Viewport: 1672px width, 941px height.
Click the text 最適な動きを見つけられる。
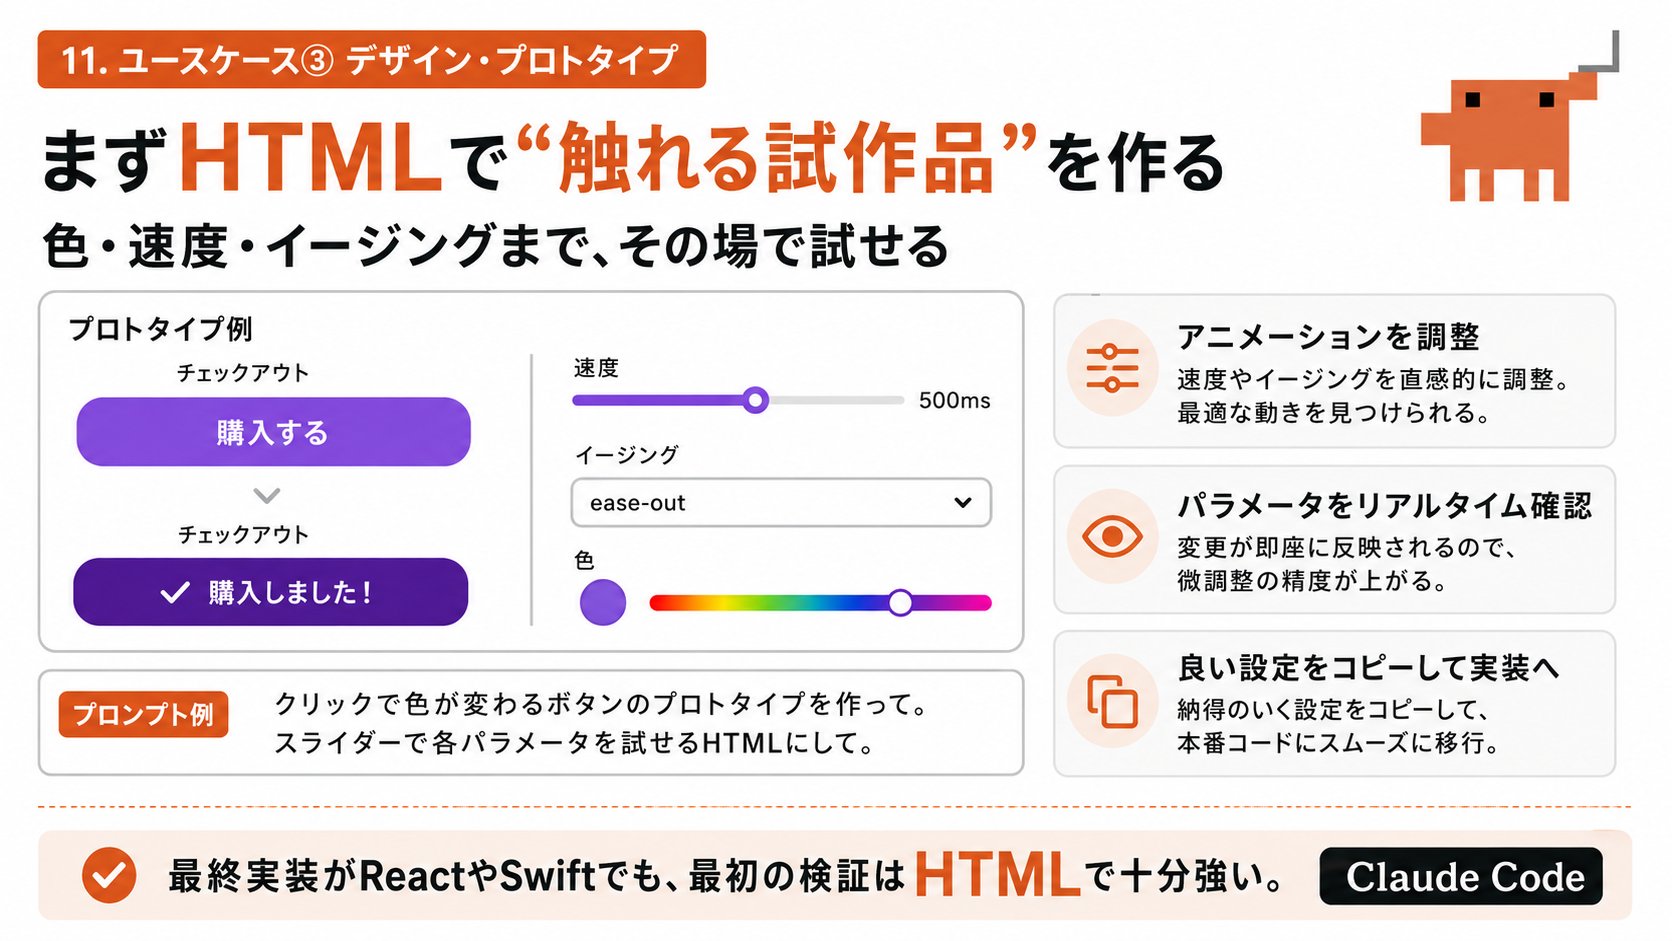pyautogui.click(x=1333, y=412)
